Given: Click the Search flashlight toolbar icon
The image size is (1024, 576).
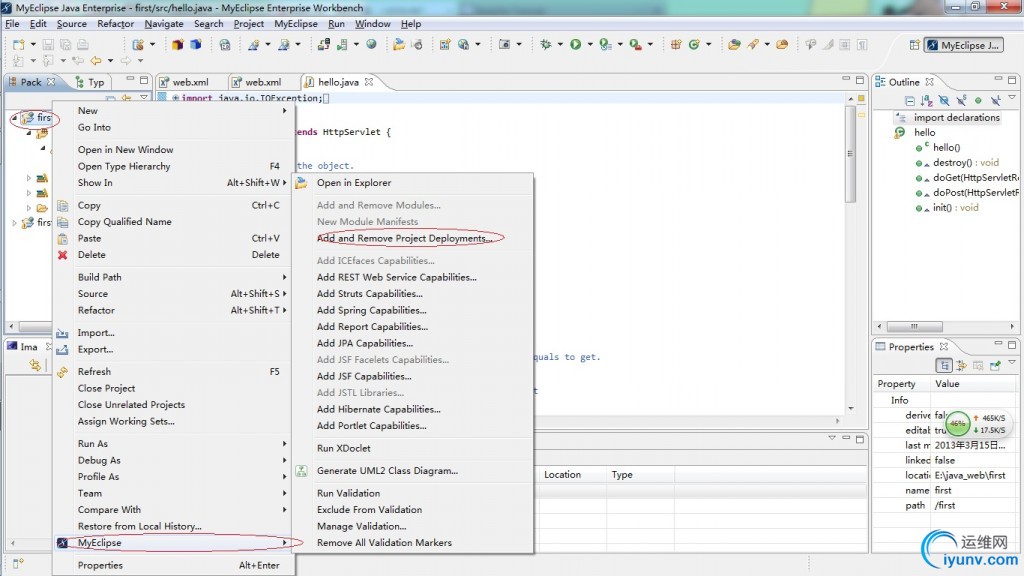Looking at the screenshot, I should (752, 44).
